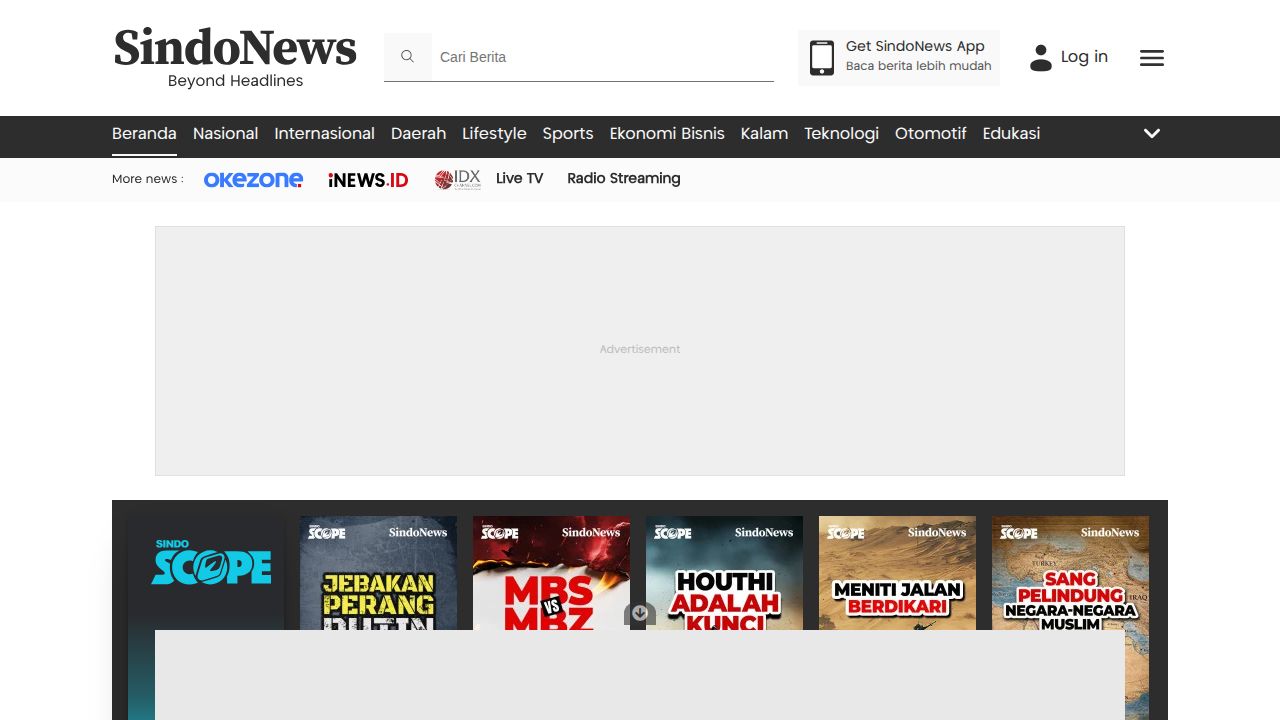The width and height of the screenshot is (1280, 720).
Task: Open the Live TV link
Action: tap(519, 179)
